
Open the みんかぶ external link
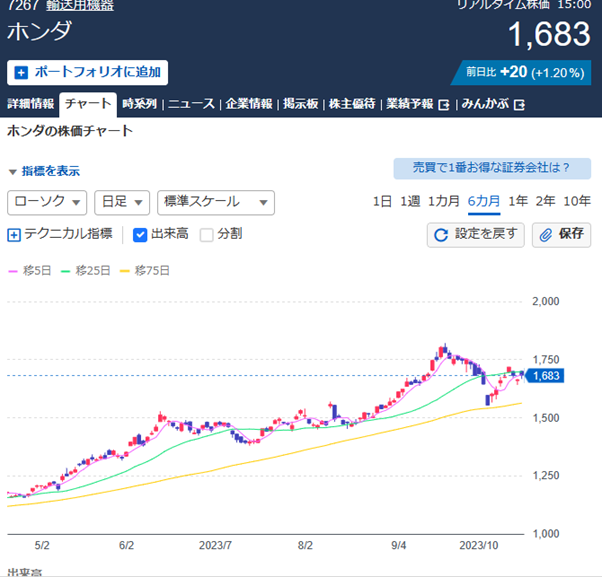coord(493,104)
